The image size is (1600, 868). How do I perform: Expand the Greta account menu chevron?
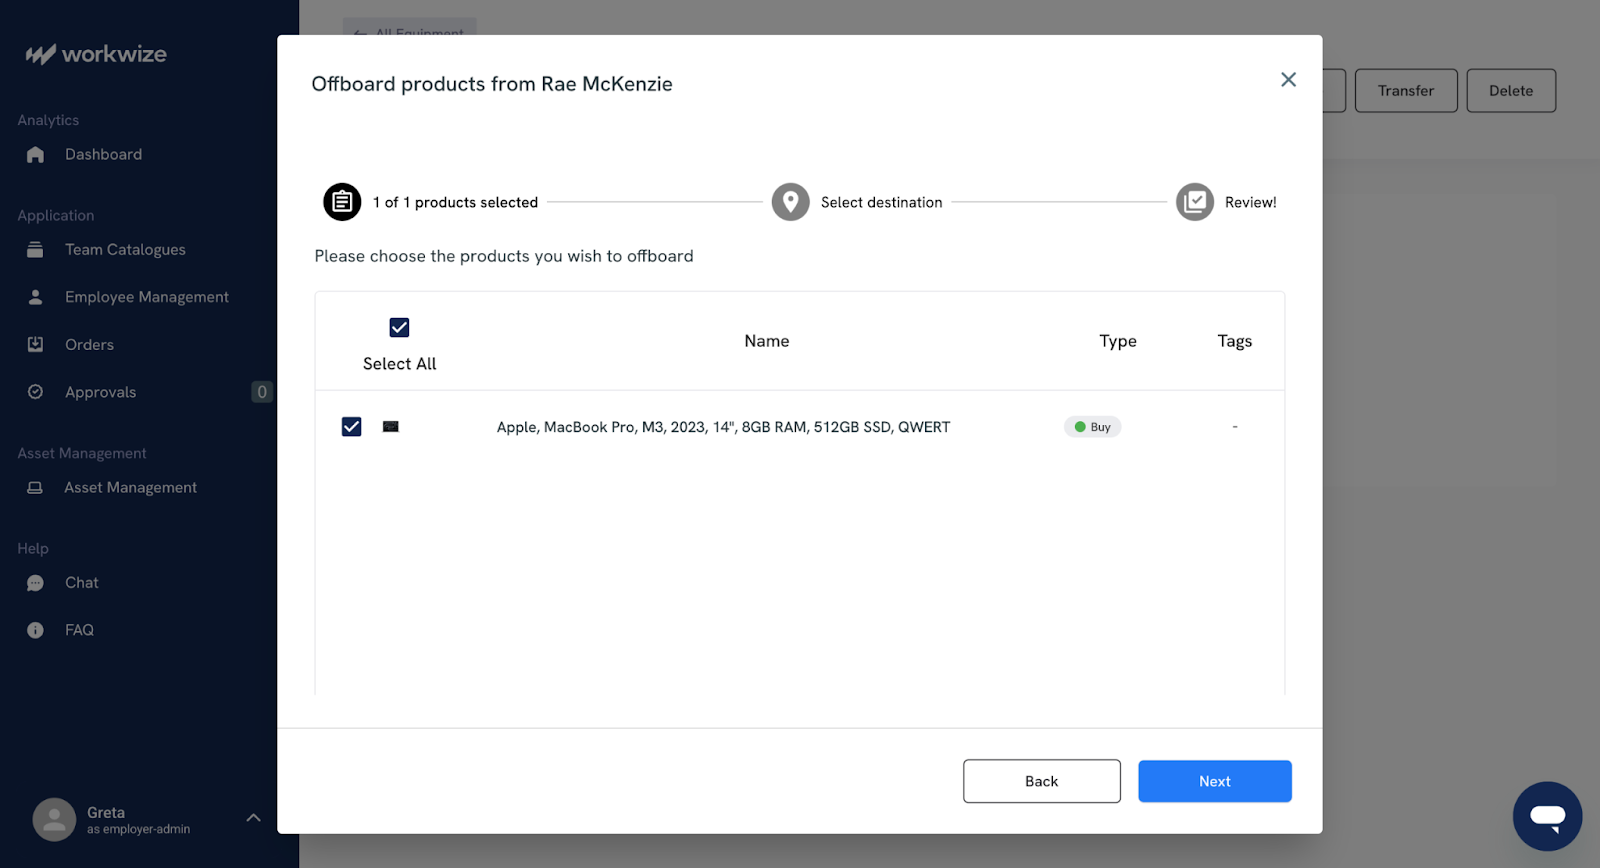click(254, 818)
